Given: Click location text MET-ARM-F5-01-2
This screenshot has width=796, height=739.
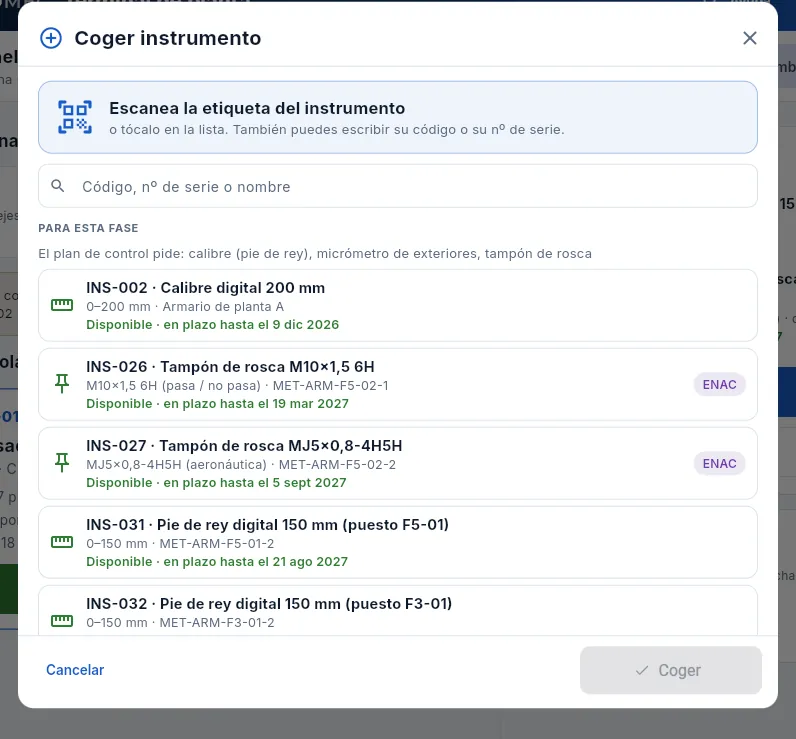Looking at the screenshot, I should click(x=217, y=544).
